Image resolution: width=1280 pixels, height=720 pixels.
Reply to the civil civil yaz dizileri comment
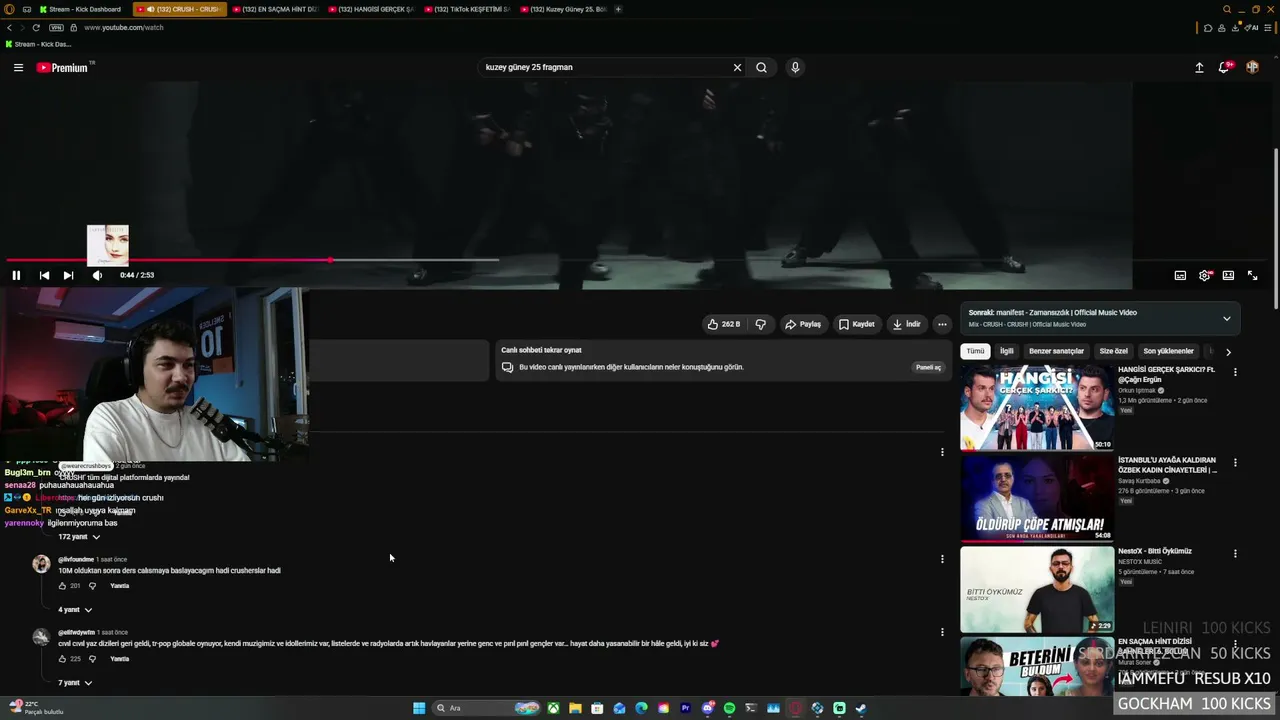tap(120, 659)
